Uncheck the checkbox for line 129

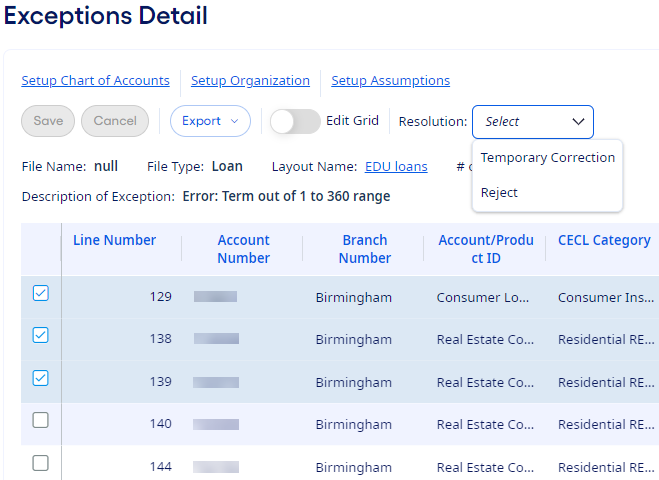tap(40, 294)
